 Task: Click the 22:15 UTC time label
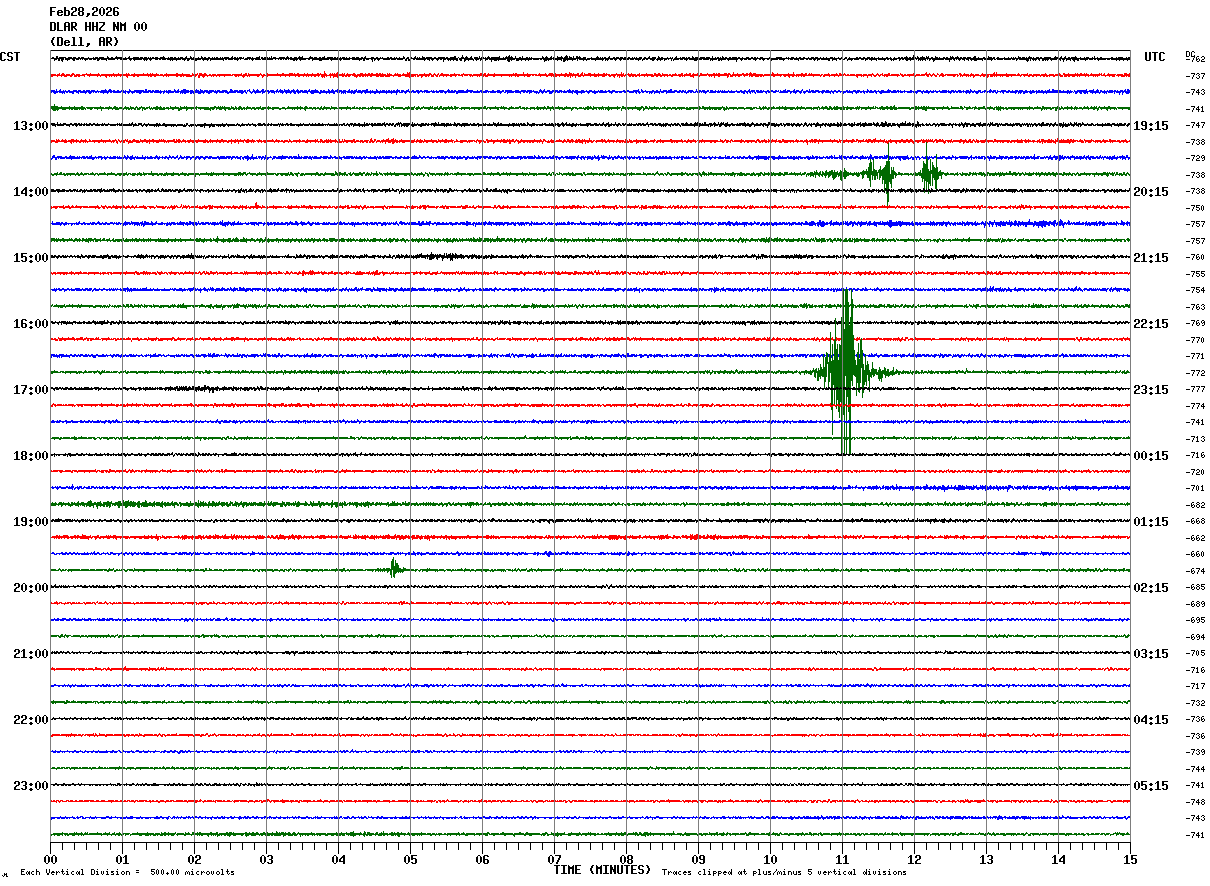tap(1151, 324)
